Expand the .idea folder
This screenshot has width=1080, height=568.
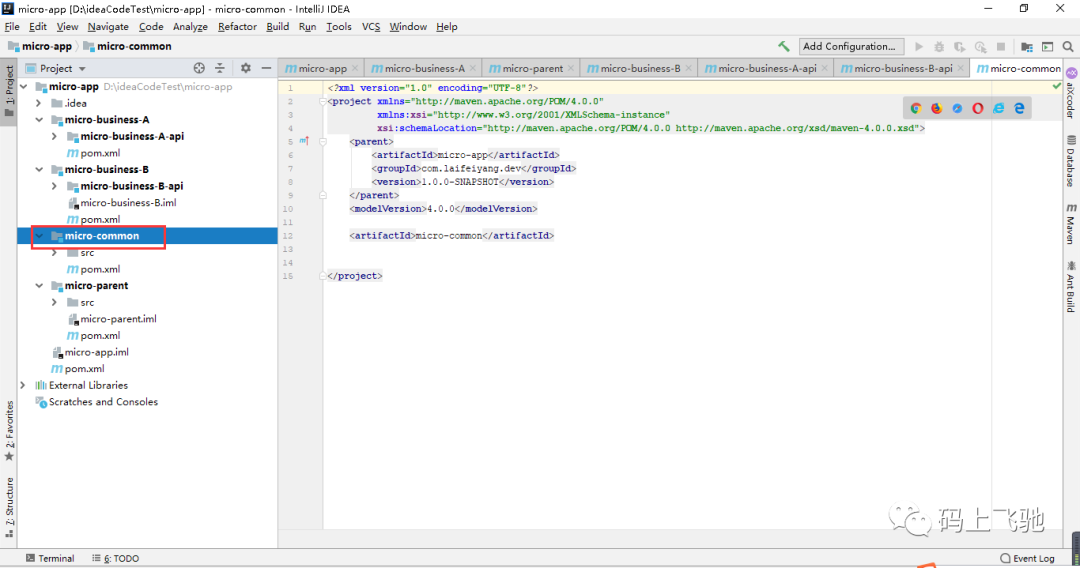click(x=39, y=103)
